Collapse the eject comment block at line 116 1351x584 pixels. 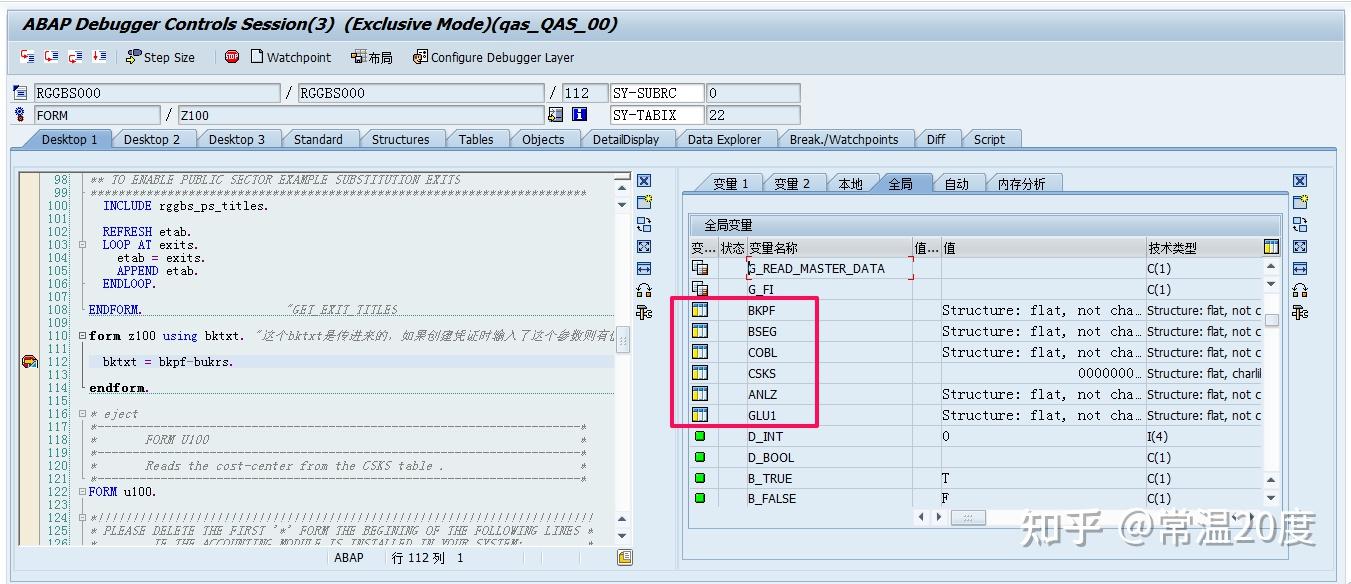pos(82,414)
